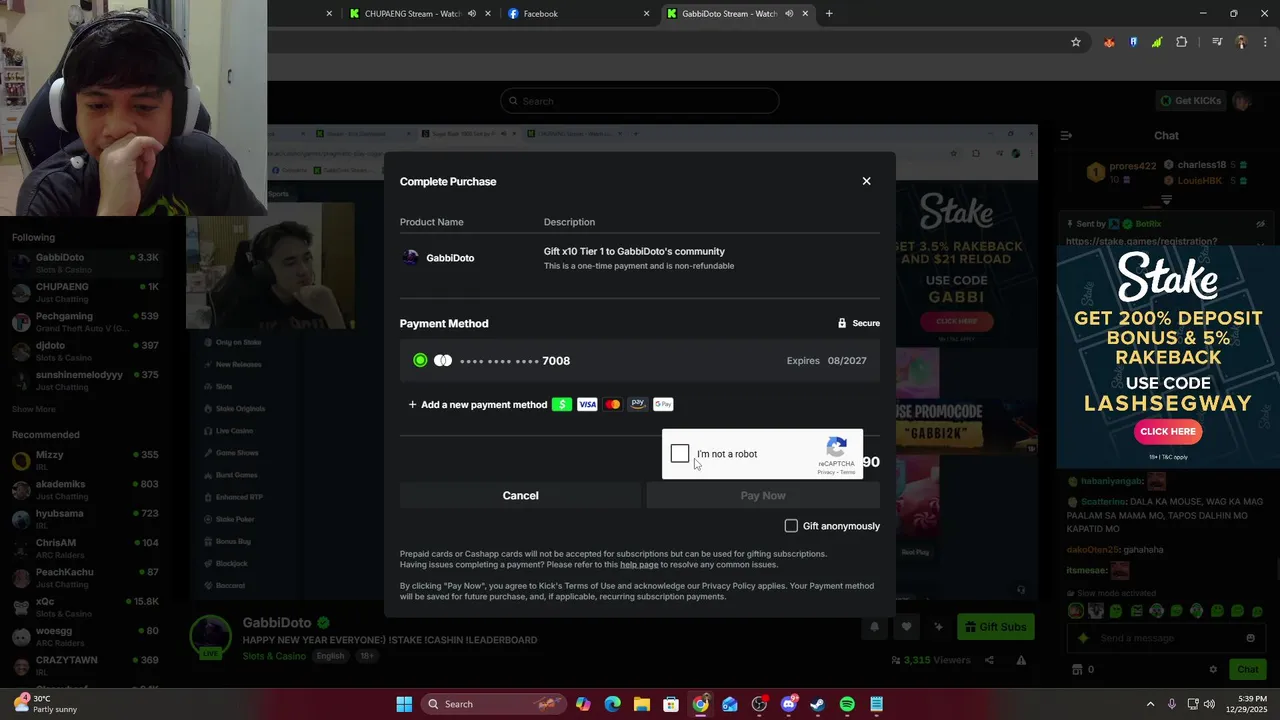Select the card ending in 7008

point(640,361)
